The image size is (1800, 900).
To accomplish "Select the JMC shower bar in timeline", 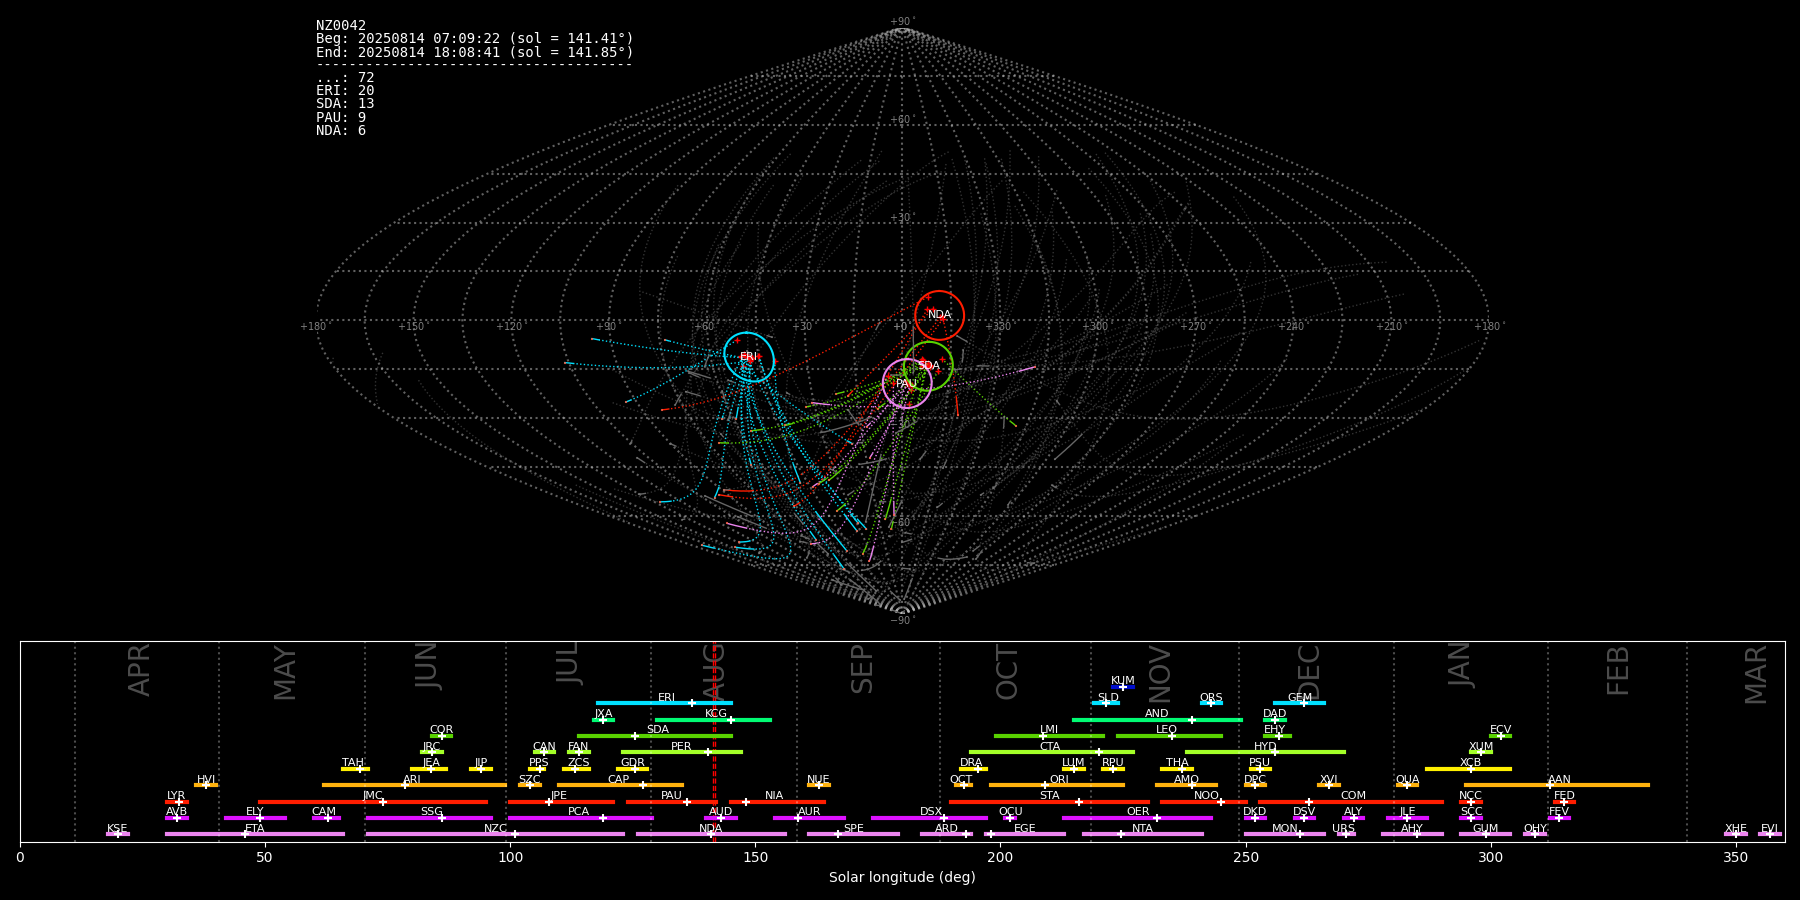I will [x=373, y=802].
